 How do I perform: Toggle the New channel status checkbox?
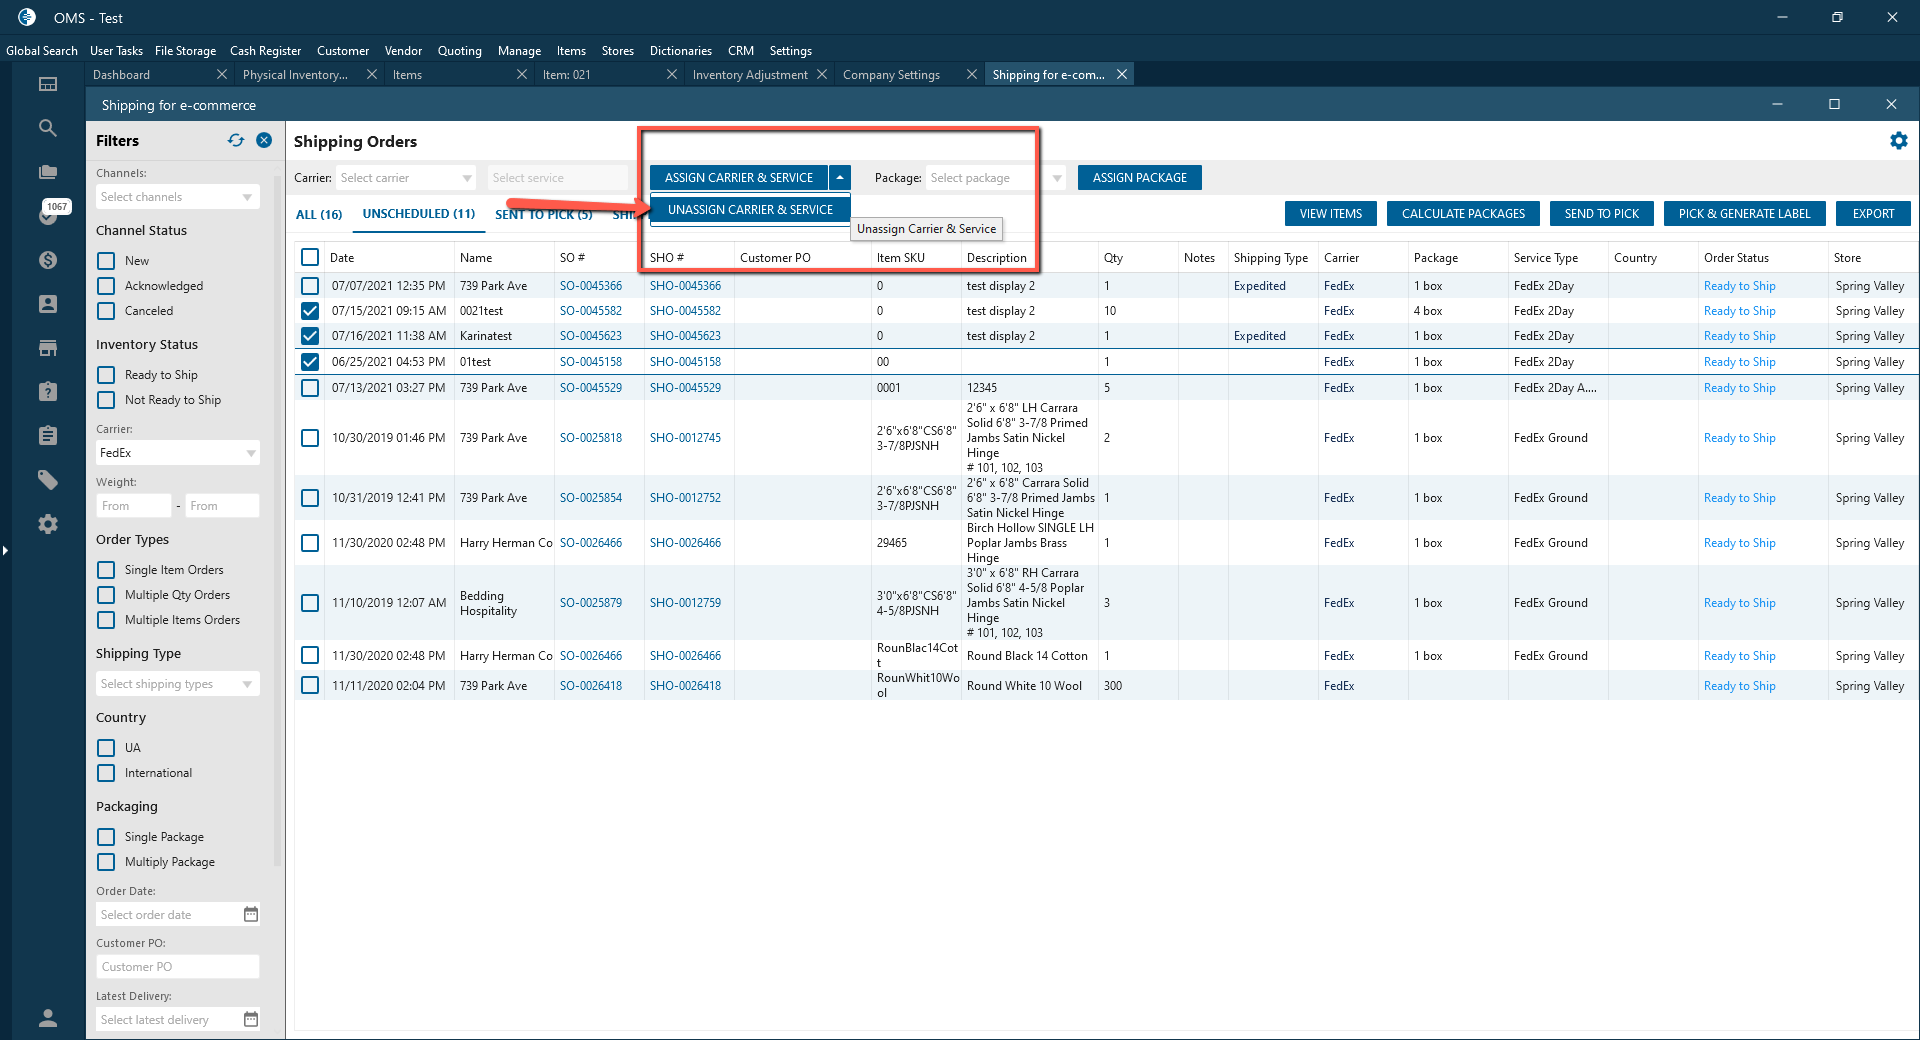[106, 261]
